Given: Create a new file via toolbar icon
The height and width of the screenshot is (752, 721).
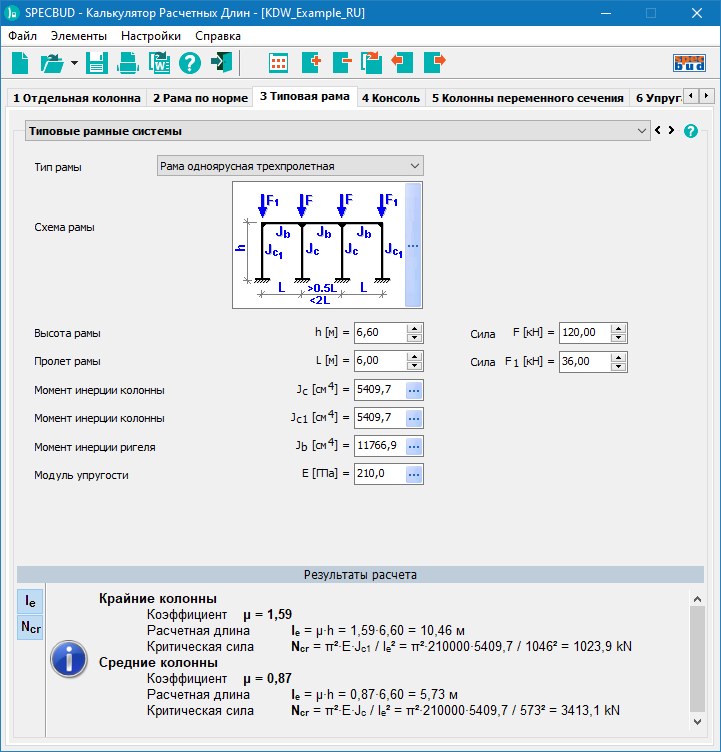Looking at the screenshot, I should (x=20, y=63).
